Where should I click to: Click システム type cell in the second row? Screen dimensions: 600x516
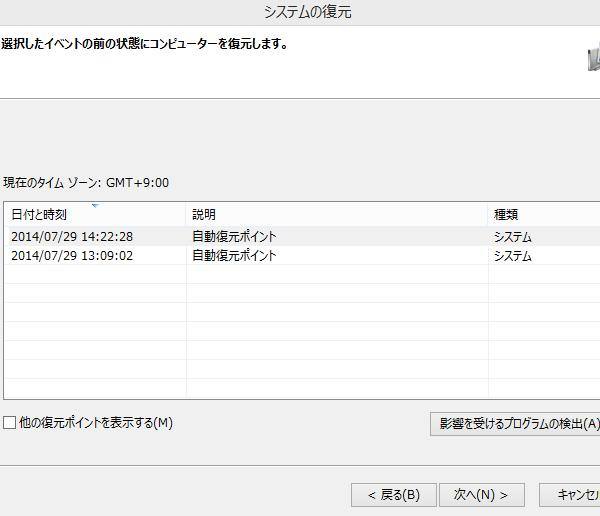pyautogui.click(x=513, y=256)
